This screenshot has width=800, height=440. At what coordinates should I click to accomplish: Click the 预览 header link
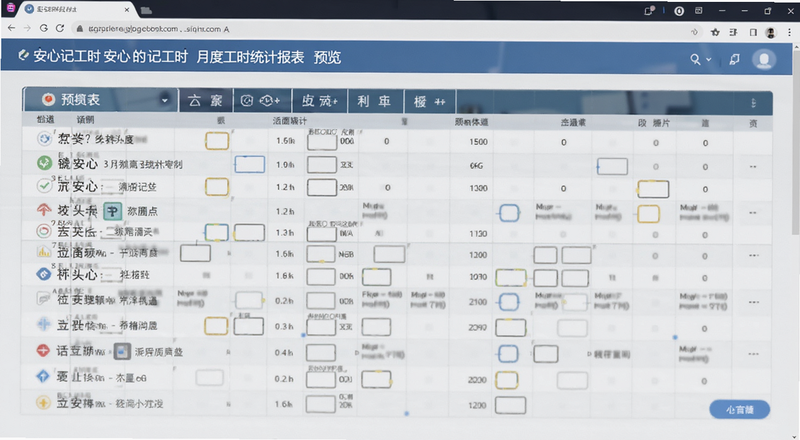pyautogui.click(x=327, y=57)
